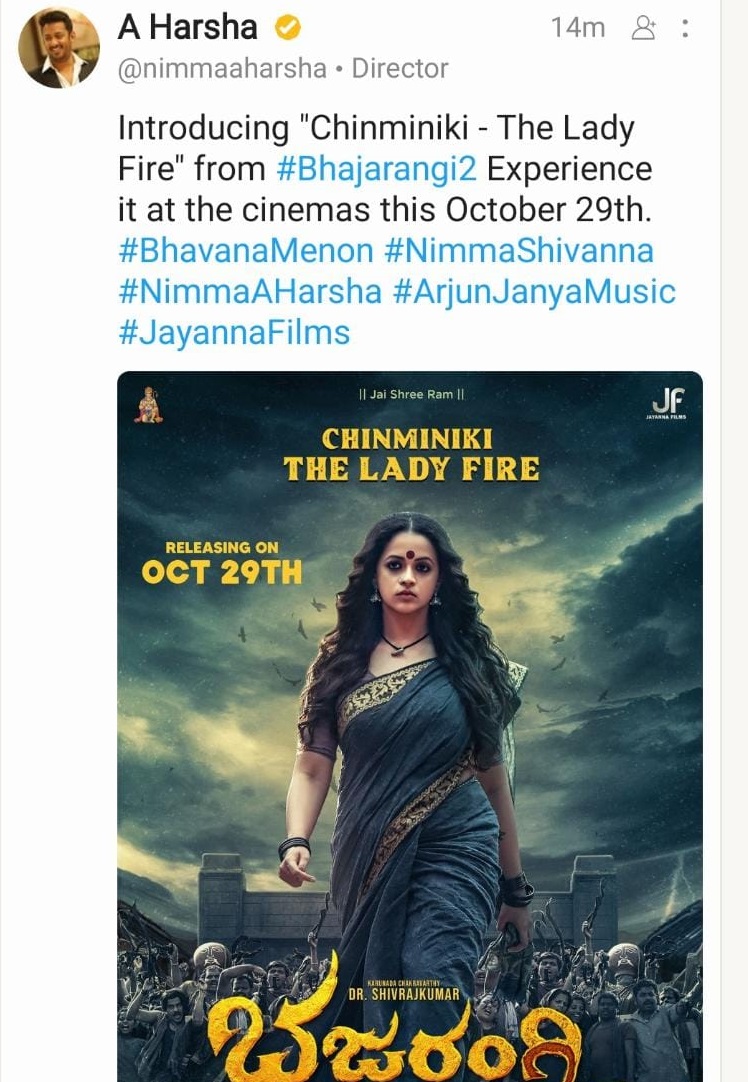Viewport: 748px width, 1082px height.
Task: Open the #NimmaShivanna hashtag link
Action: [519, 250]
